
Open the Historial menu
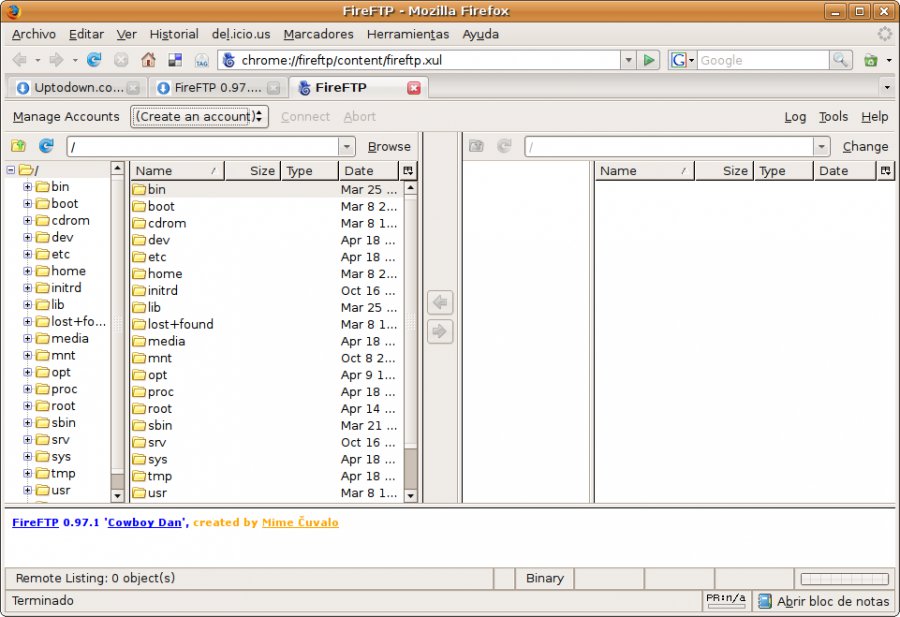tap(174, 34)
